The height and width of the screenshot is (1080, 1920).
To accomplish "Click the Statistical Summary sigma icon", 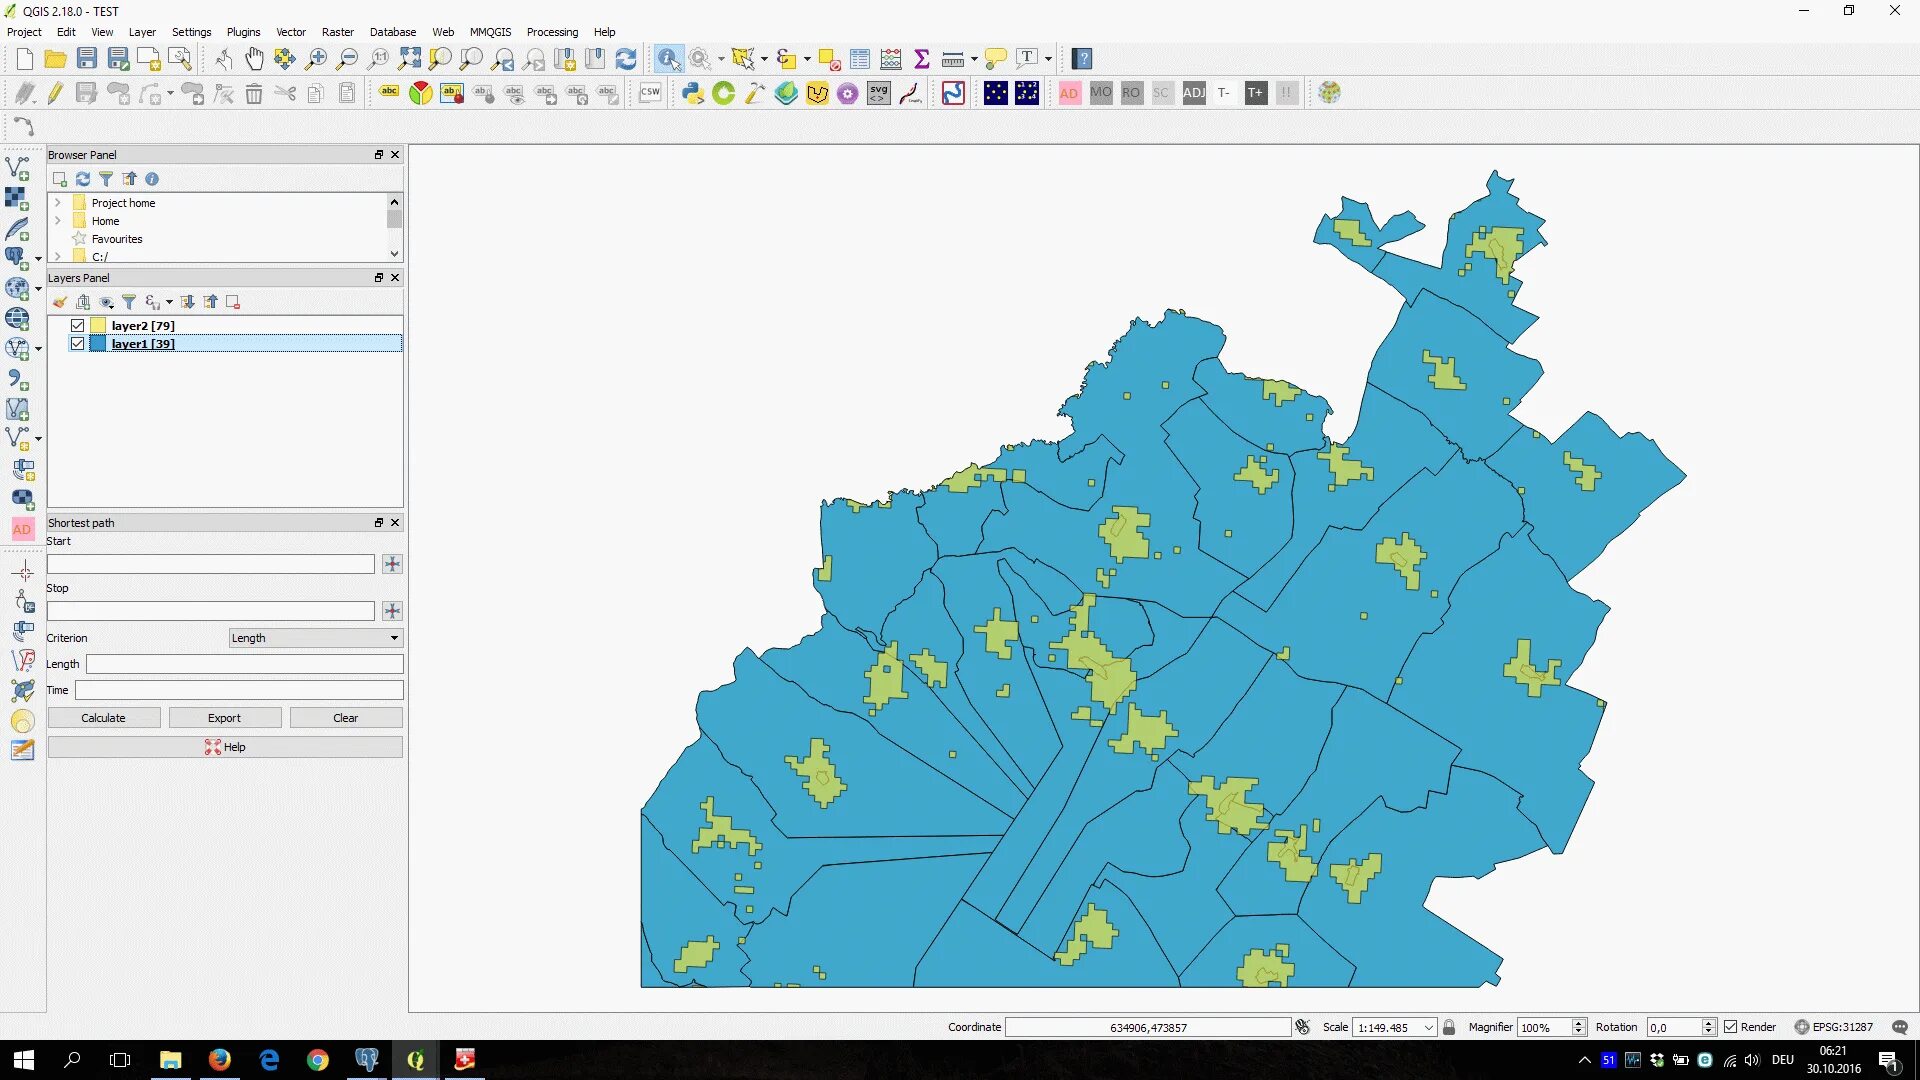I will (x=922, y=59).
